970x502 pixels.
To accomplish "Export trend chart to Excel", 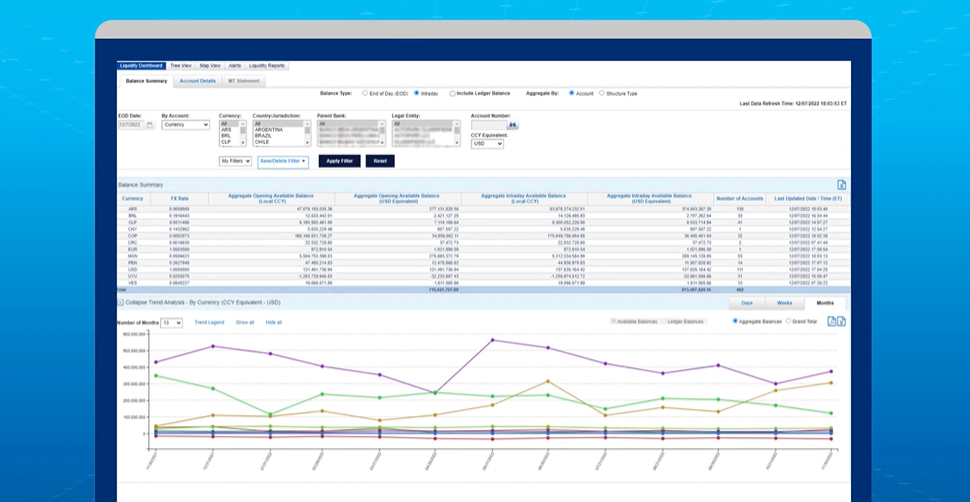I will pos(842,321).
